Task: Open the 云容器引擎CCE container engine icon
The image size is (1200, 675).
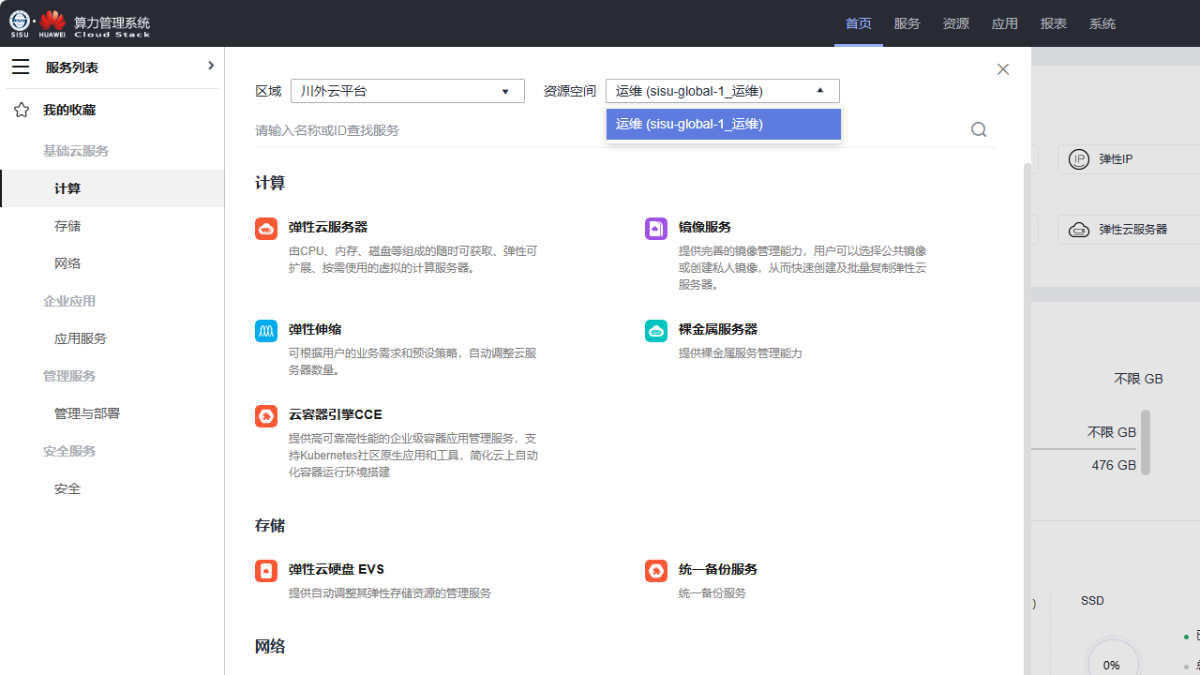Action: pyautogui.click(x=266, y=416)
